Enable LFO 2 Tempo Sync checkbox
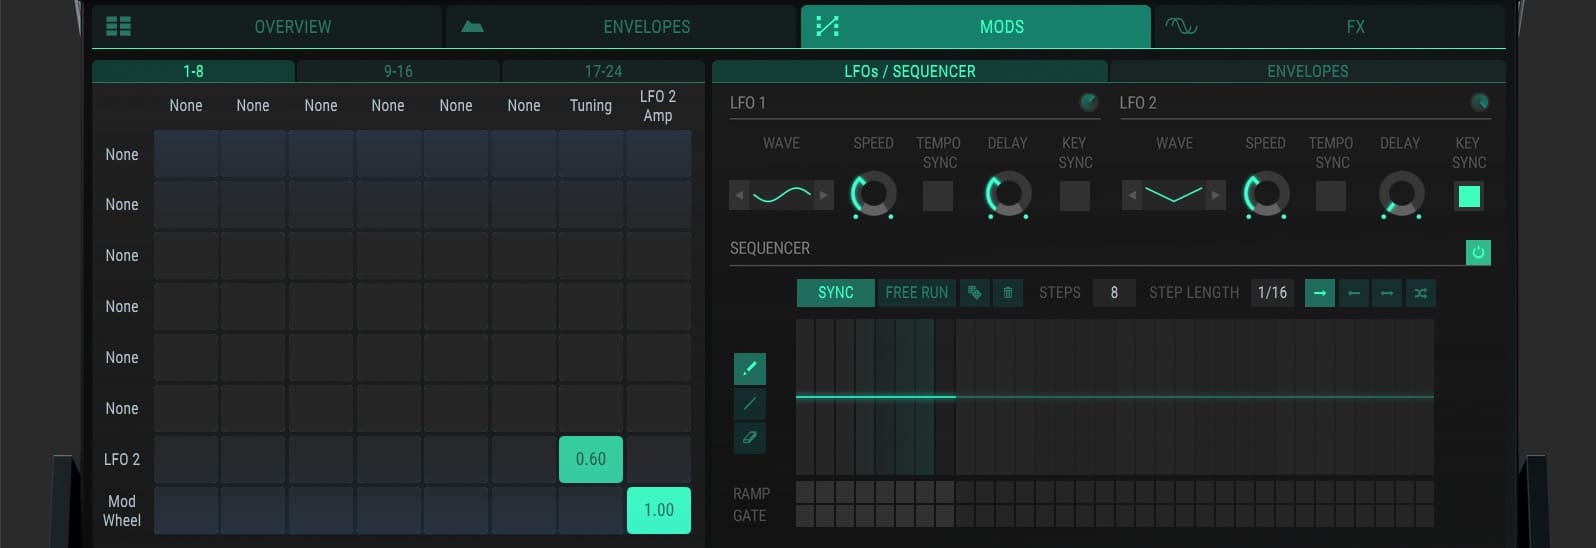Screen dimensions: 1596x548 pos(1331,196)
